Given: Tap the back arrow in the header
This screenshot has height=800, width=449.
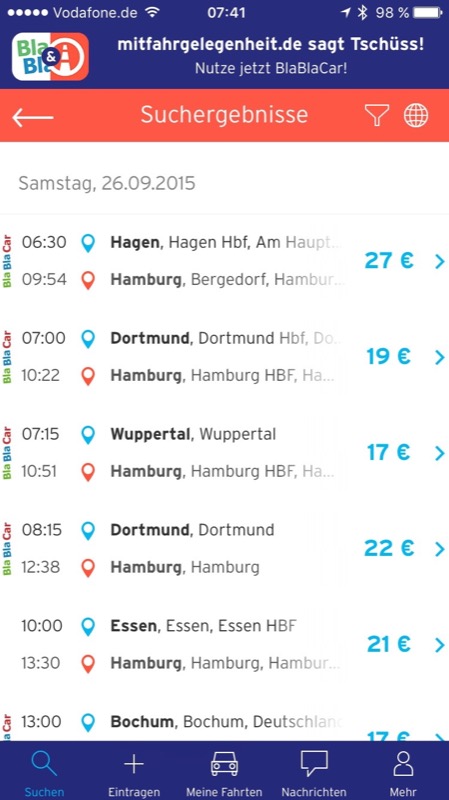Looking at the screenshot, I should [x=33, y=116].
